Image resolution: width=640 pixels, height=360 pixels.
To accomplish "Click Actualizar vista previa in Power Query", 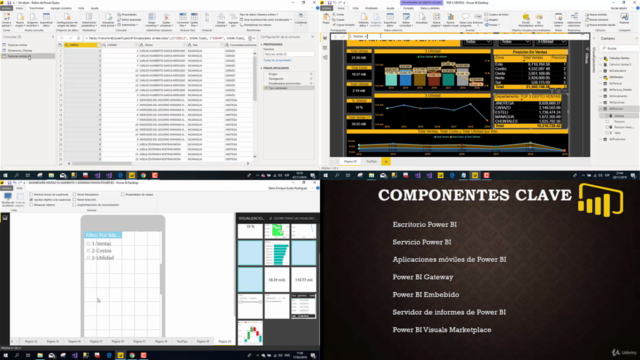I will click(108, 20).
